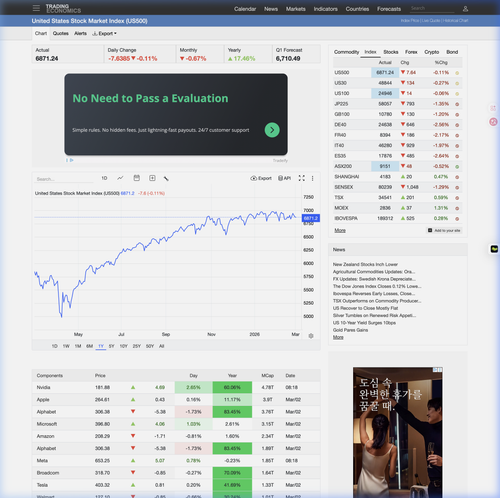Viewport: 500px width, 498px height.
Task: Toggle fullscreen mode for the chart
Action: 302,178
